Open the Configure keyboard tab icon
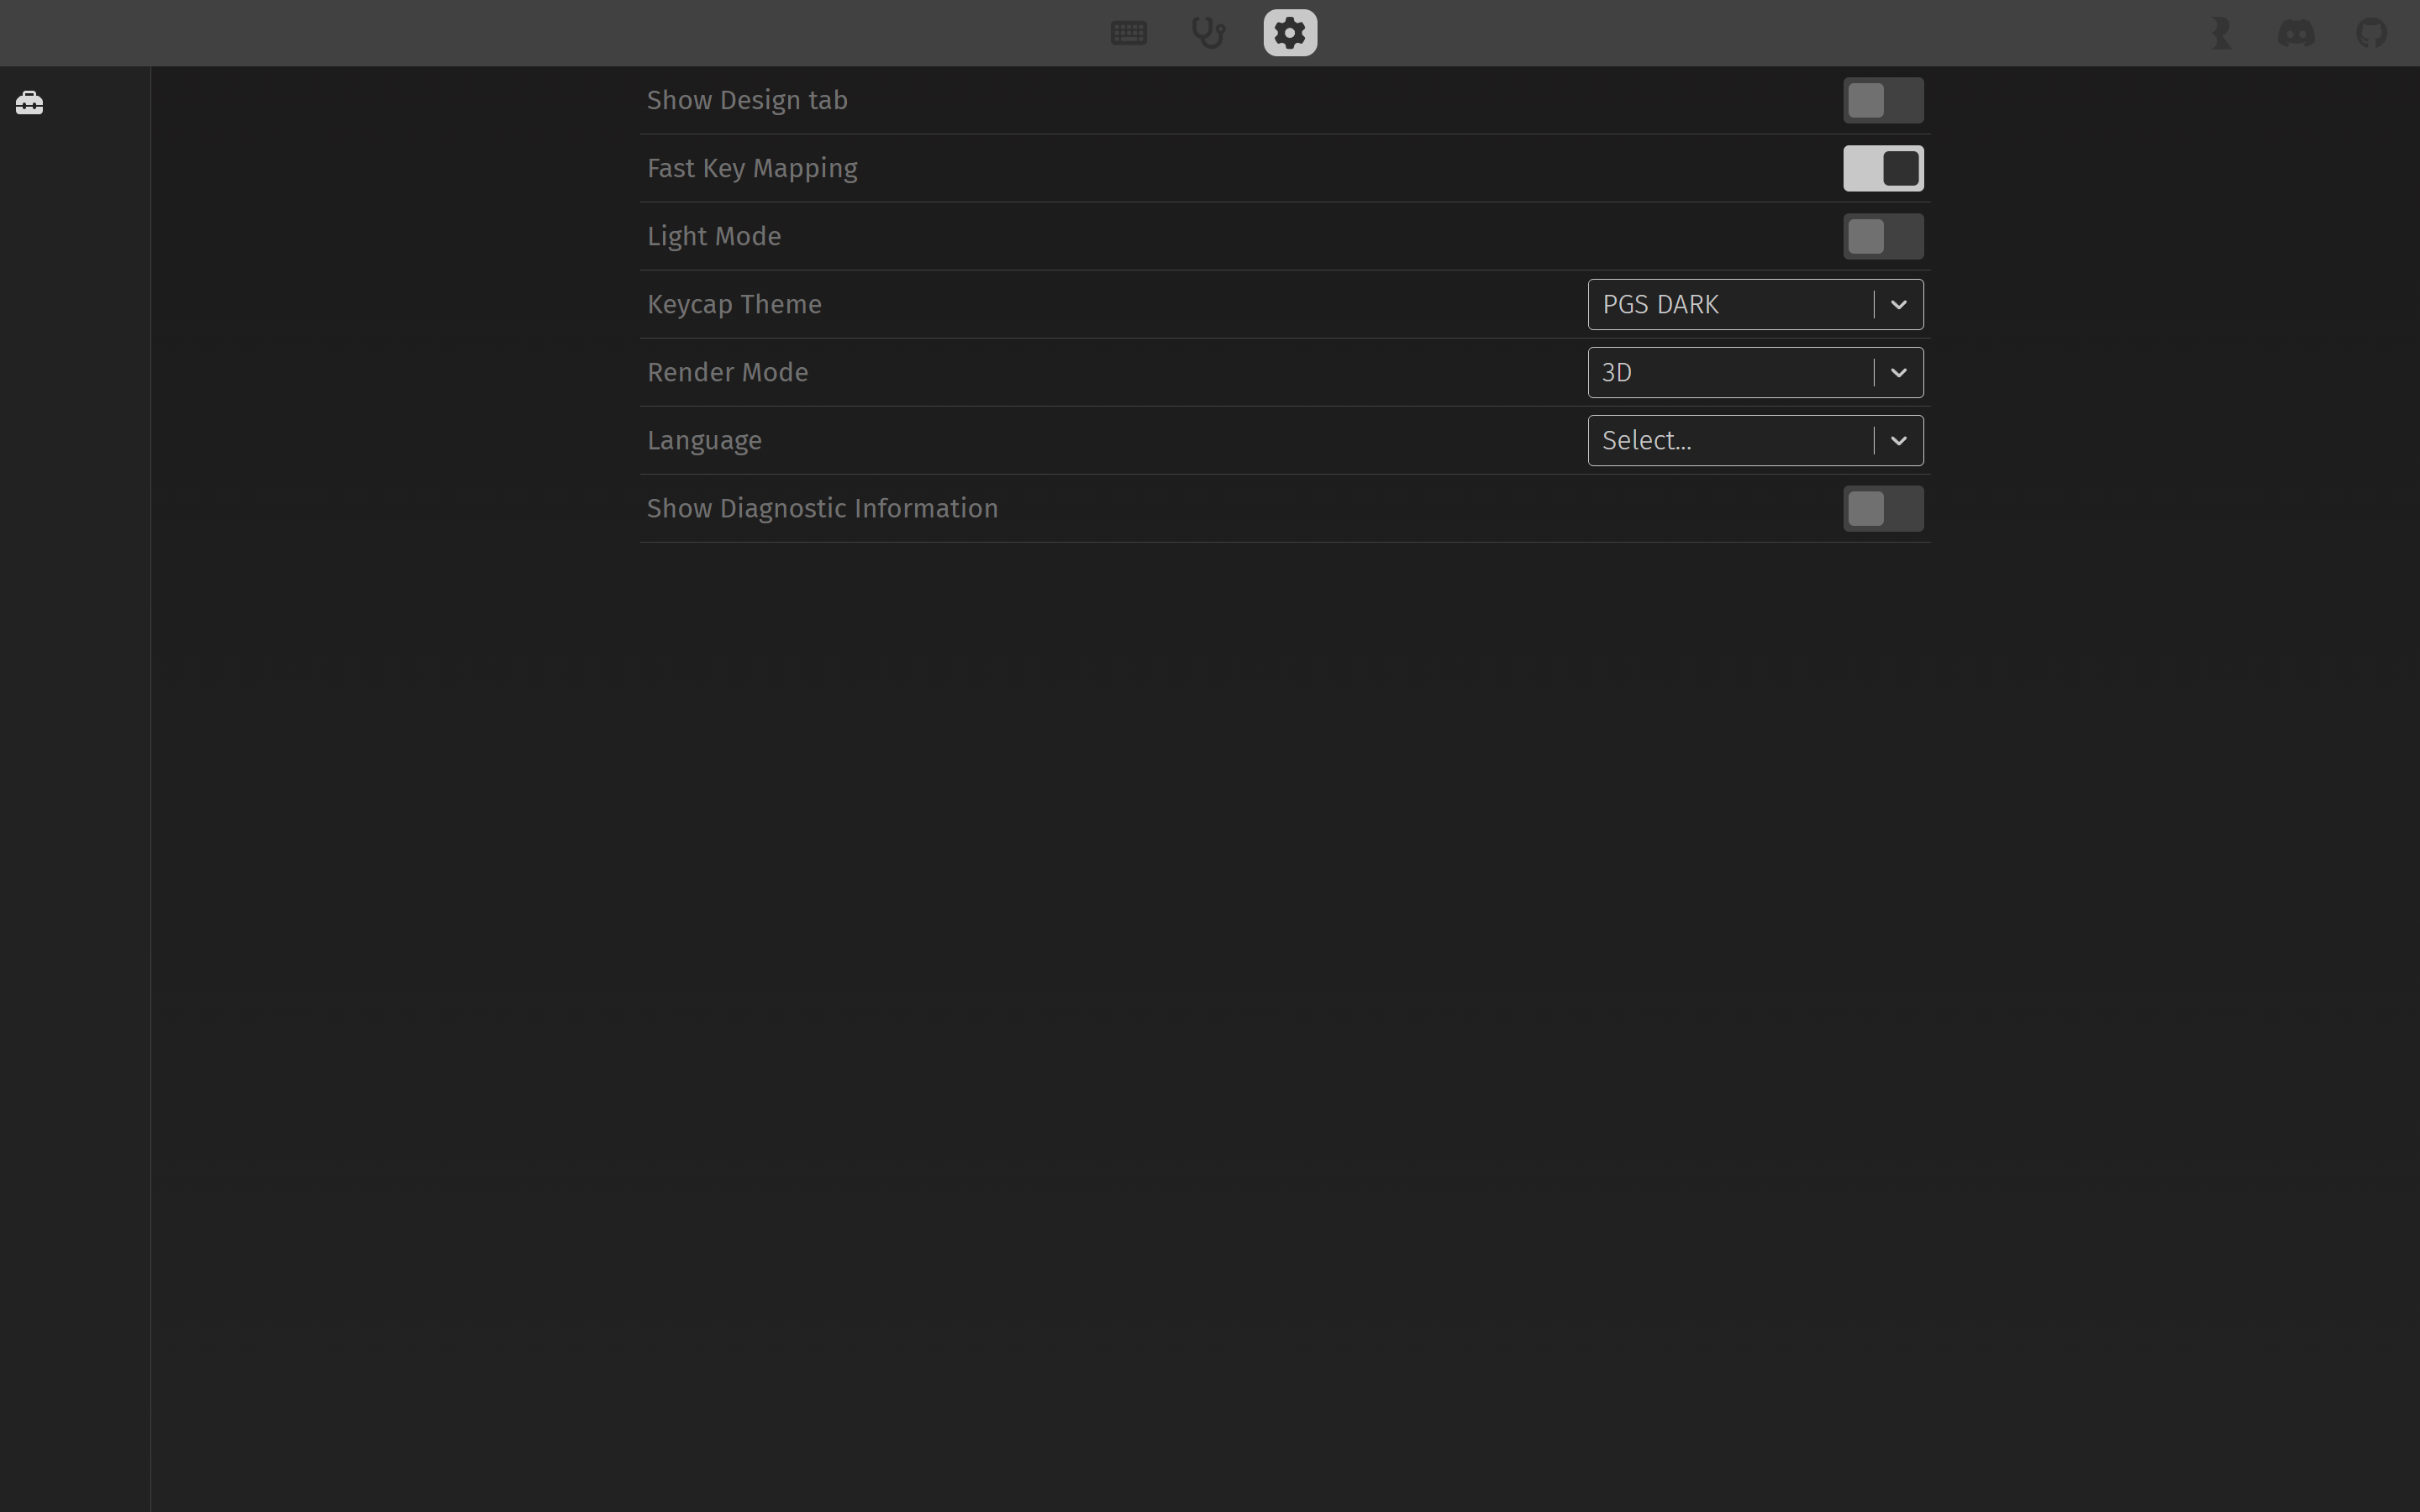2420x1512 pixels. click(x=1128, y=33)
